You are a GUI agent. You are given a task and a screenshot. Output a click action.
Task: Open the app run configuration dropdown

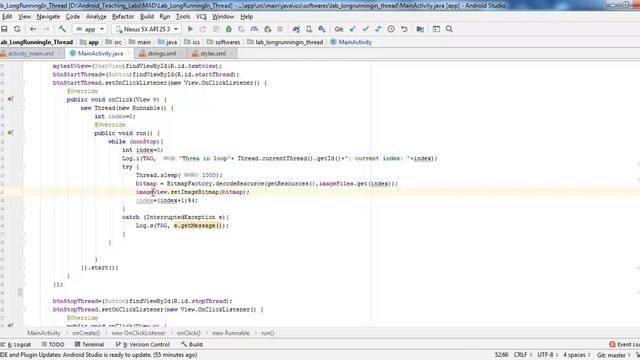(x=90, y=29)
